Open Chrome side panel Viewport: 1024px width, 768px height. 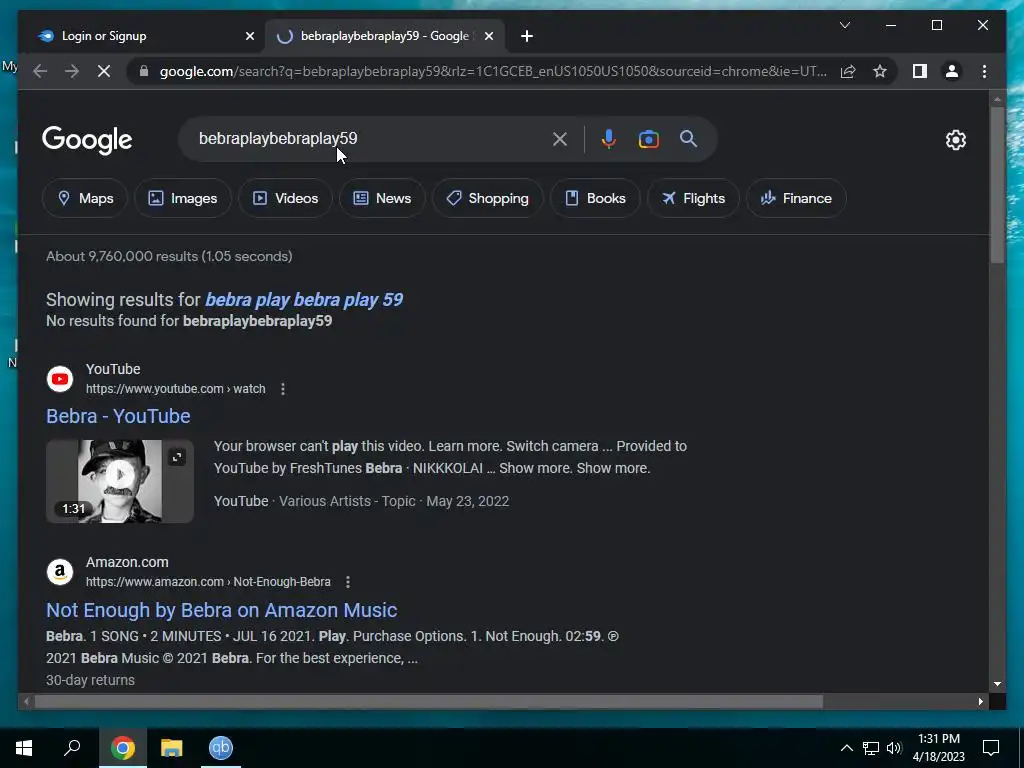(x=920, y=71)
